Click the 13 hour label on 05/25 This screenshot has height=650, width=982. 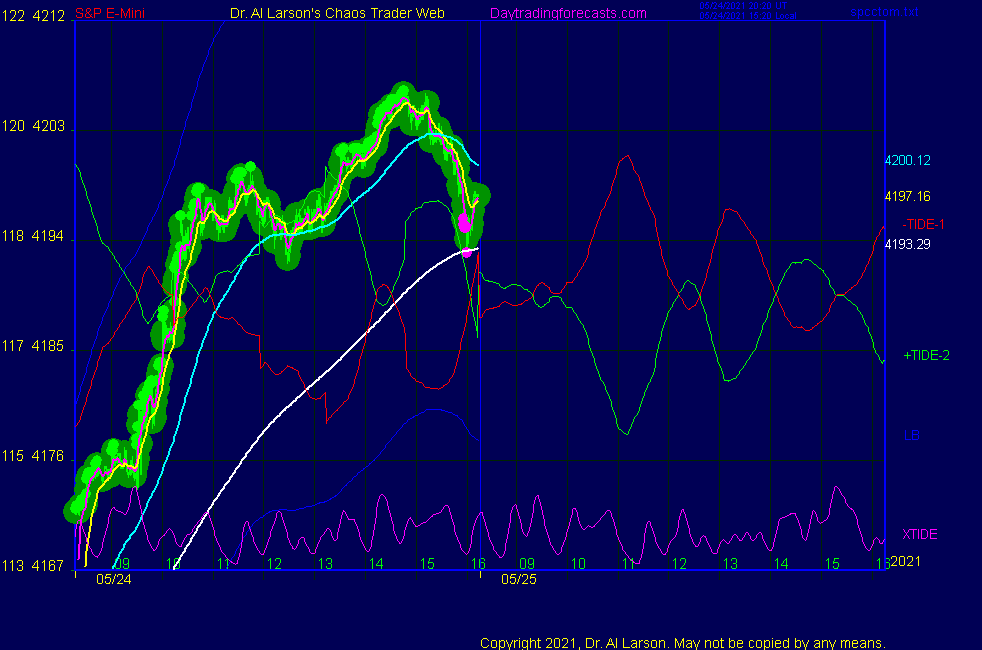point(730,564)
